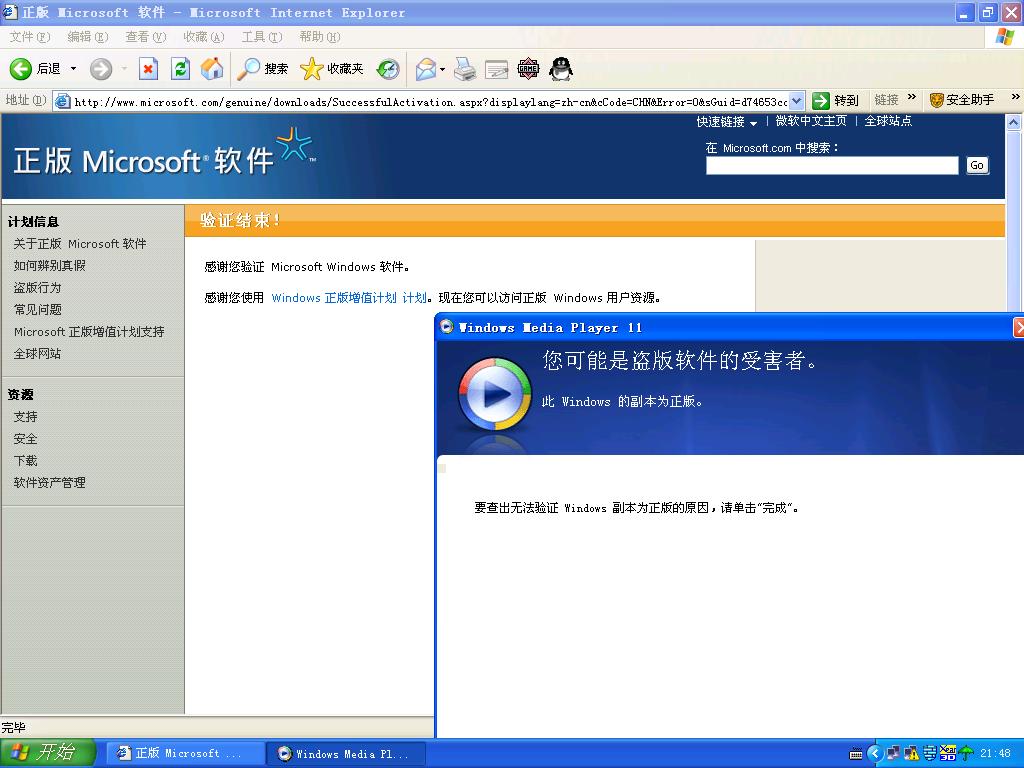The image size is (1024, 768).
Task: Open the 编辑(E) menu
Action: [x=88, y=37]
